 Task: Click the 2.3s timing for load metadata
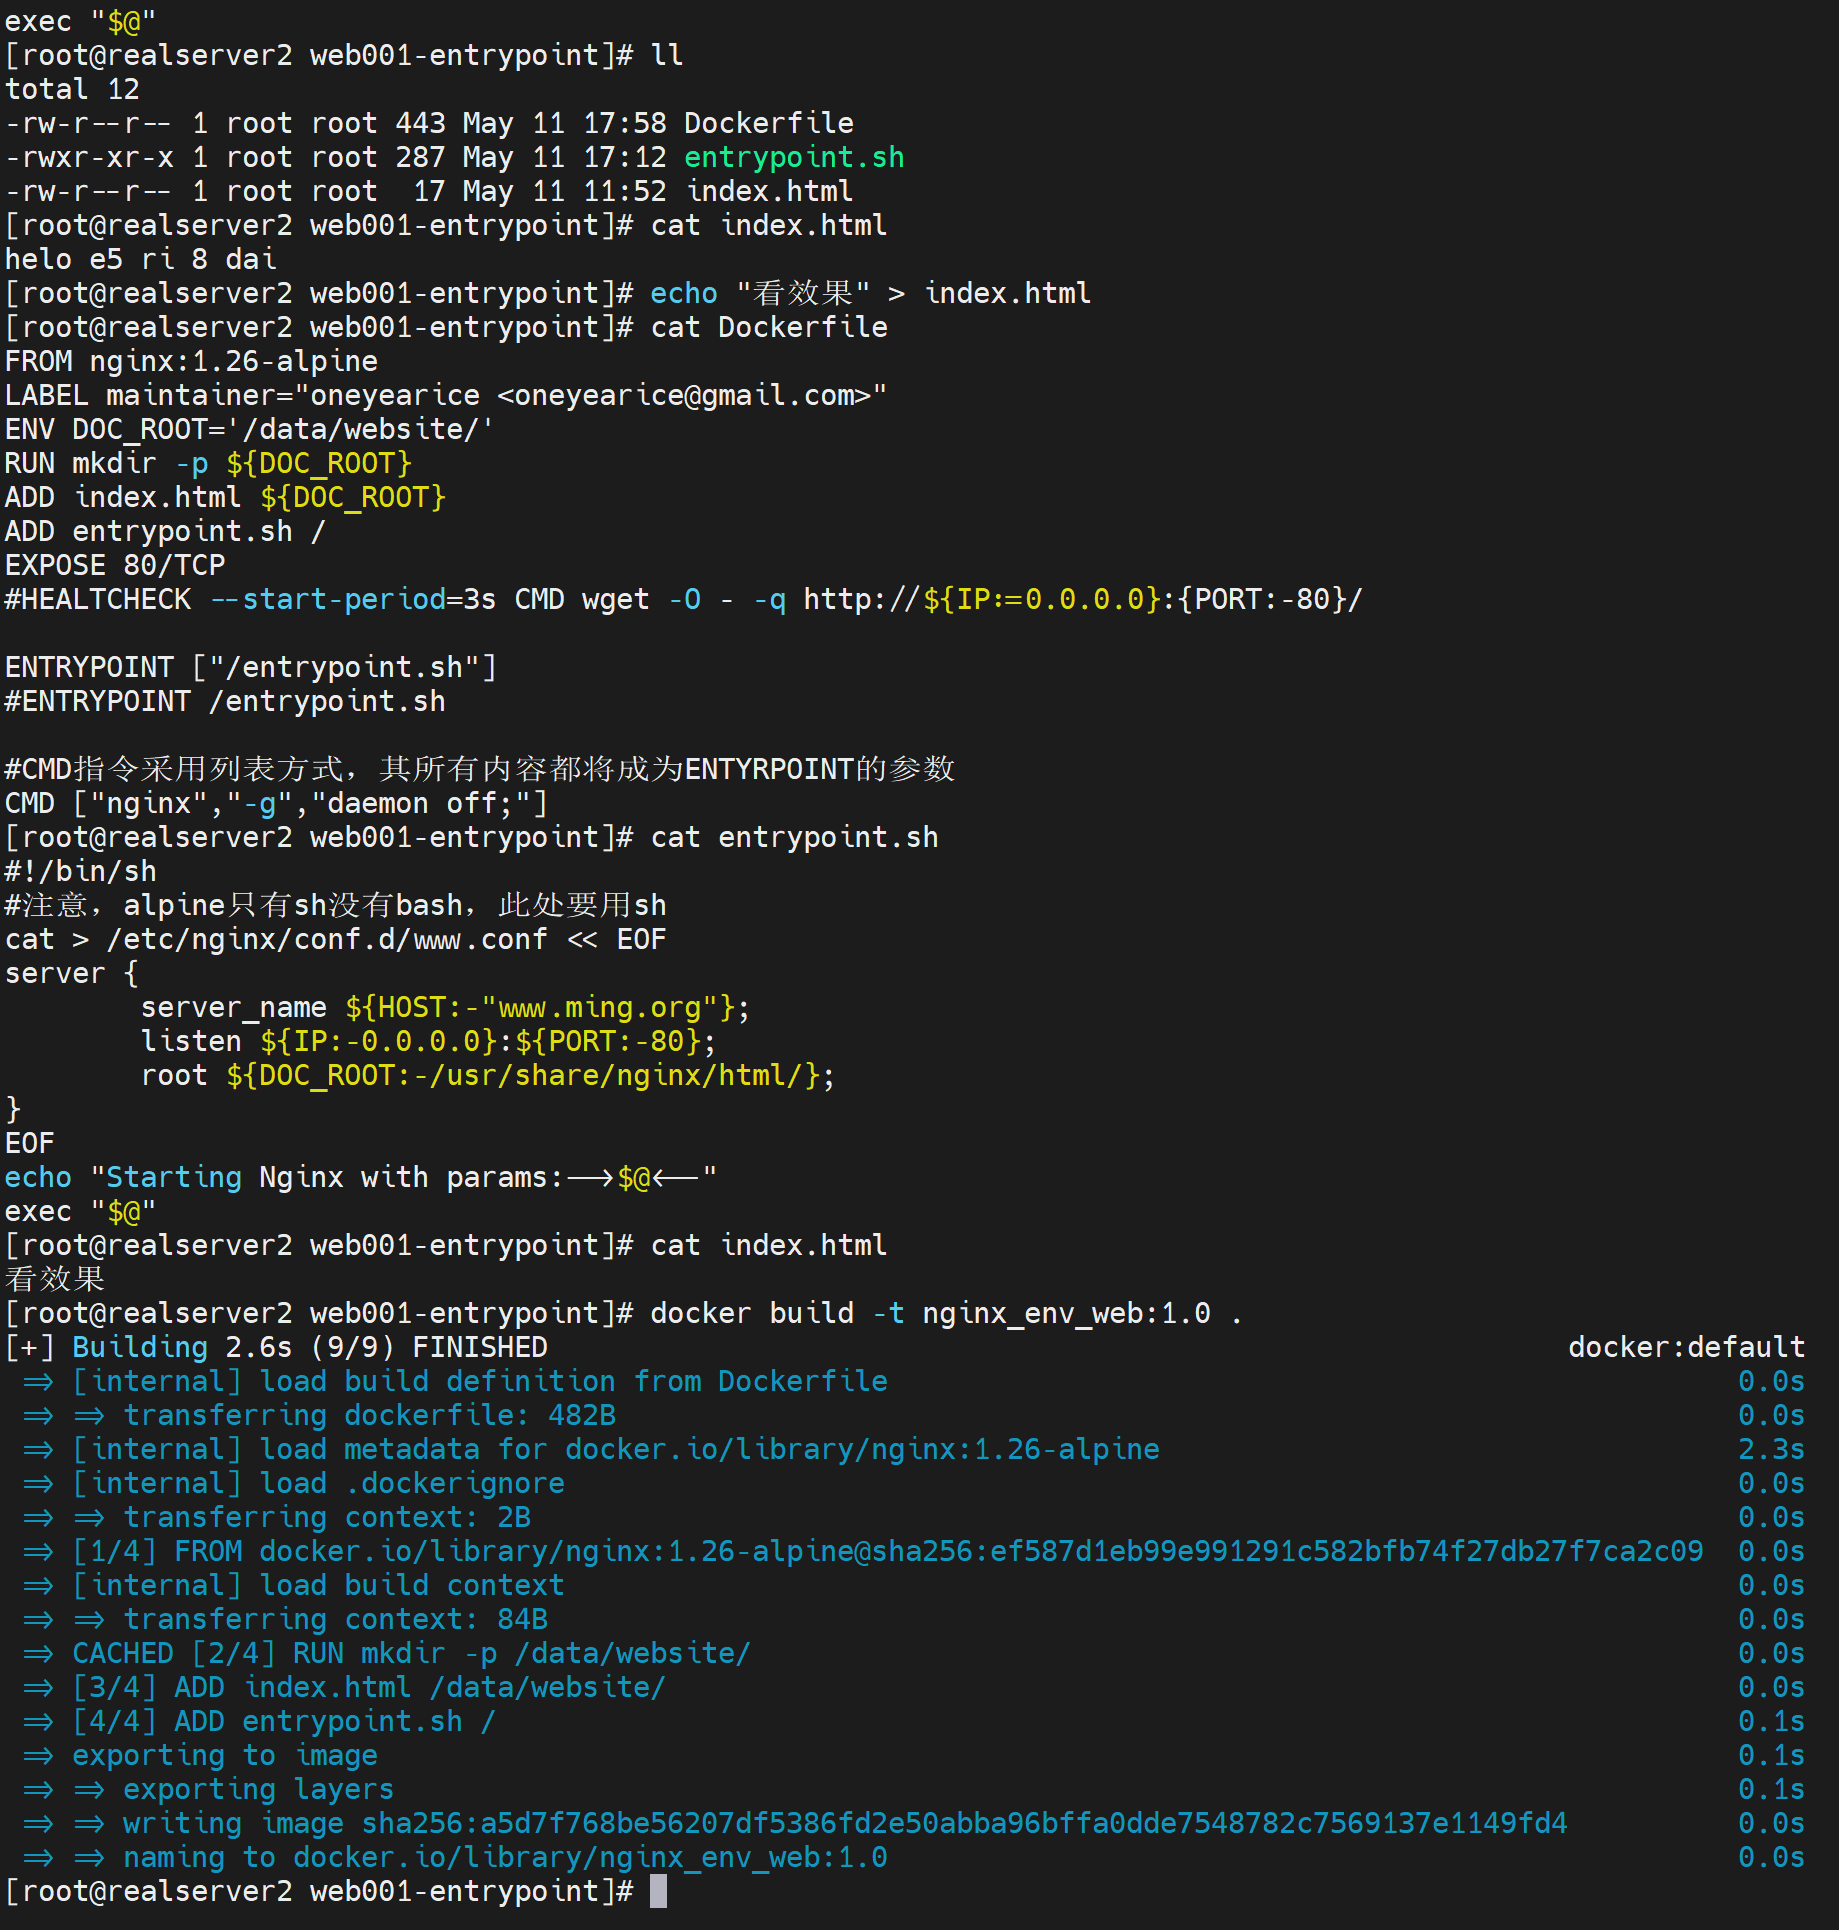pos(1770,1449)
